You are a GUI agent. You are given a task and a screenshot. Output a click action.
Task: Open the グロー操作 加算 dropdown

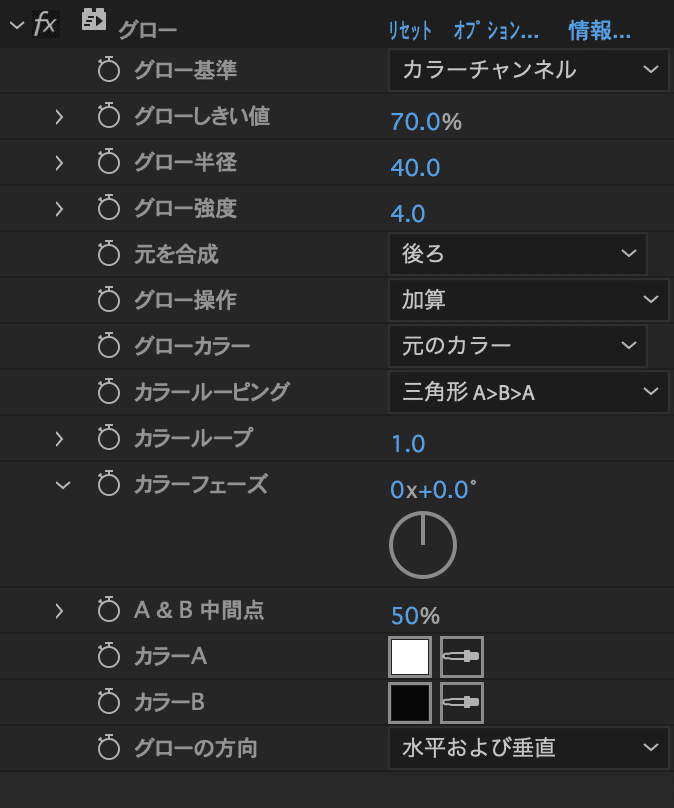coord(528,300)
